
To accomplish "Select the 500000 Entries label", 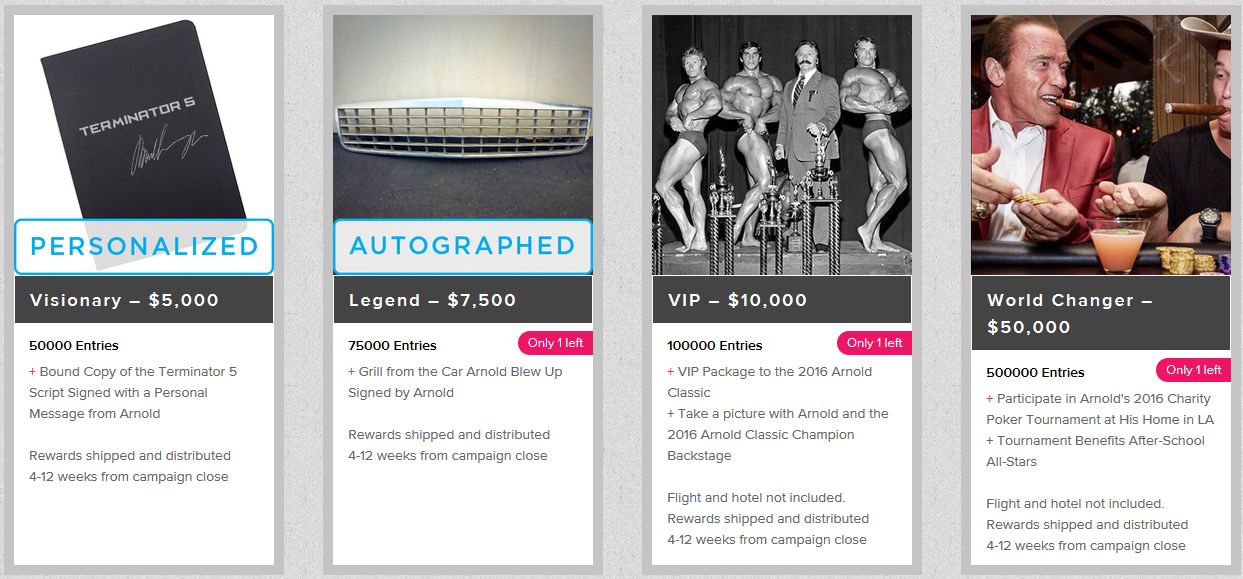I will (x=1035, y=373).
